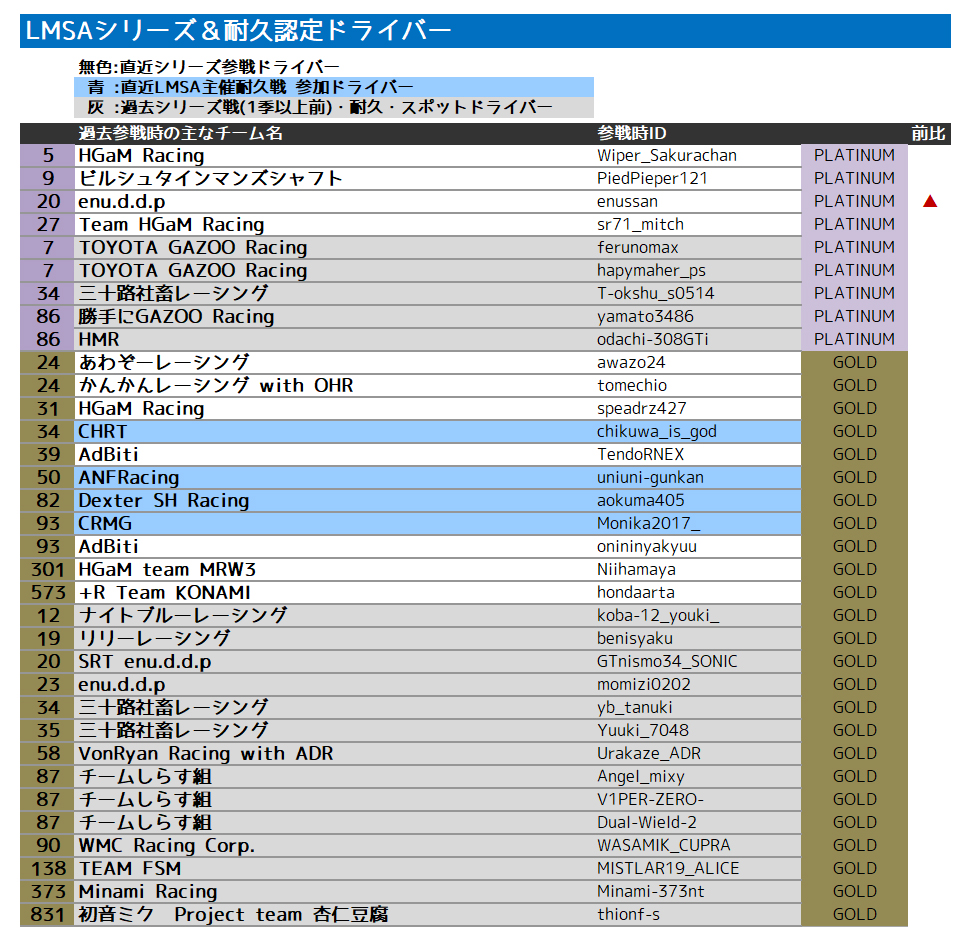Click the Dexter SH Racing team name
Screen dimensions: 974x943
click(x=164, y=501)
